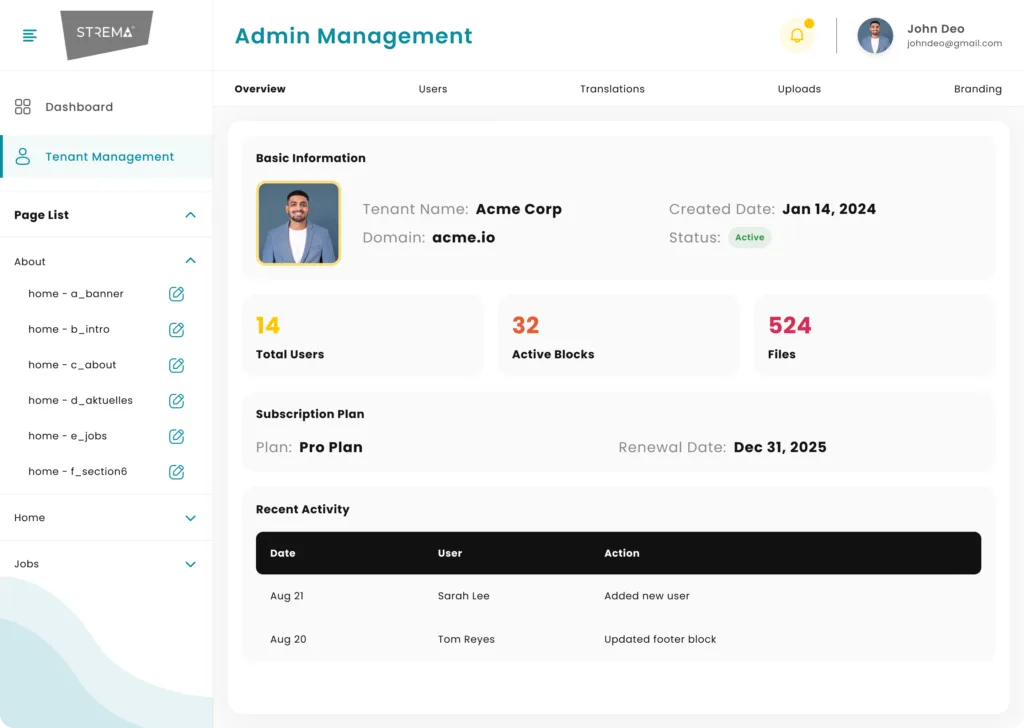Edit the home - e_jobs page
Viewport: 1024px width, 728px height.
tap(176, 436)
